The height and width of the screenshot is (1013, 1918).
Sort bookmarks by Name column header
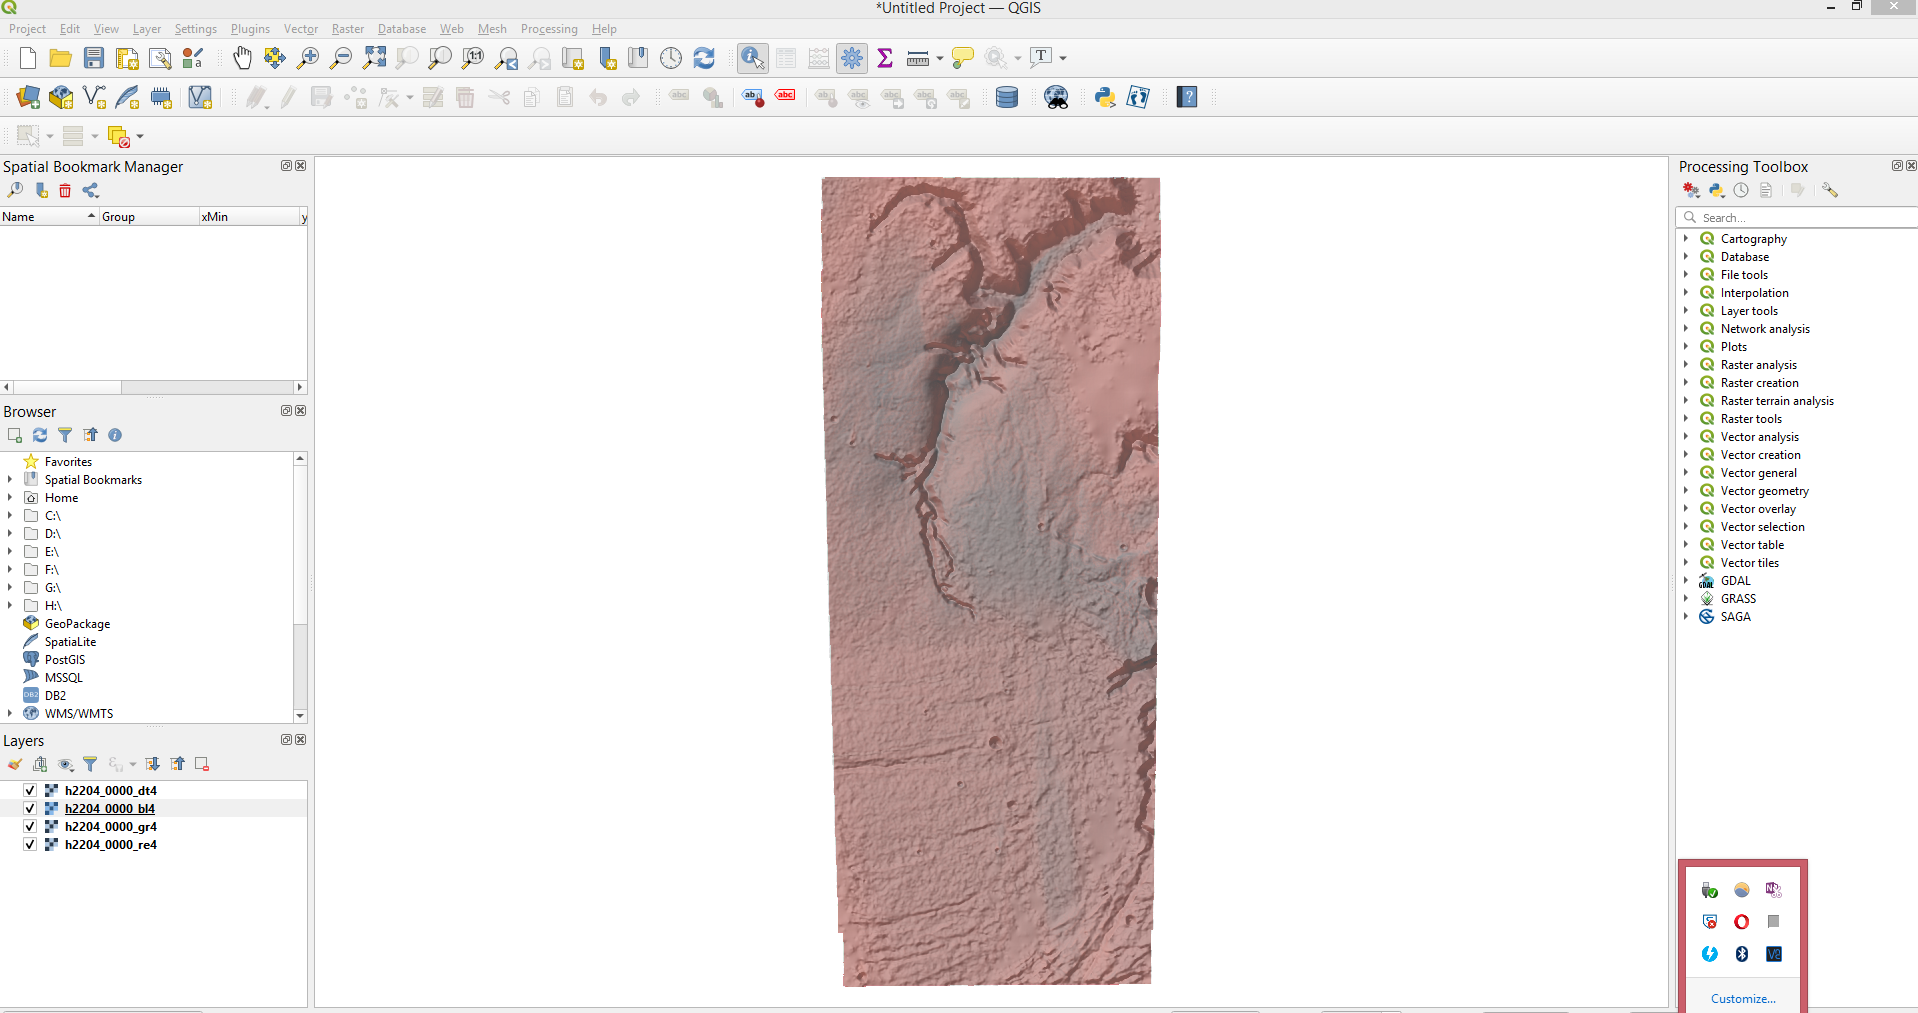[49, 216]
